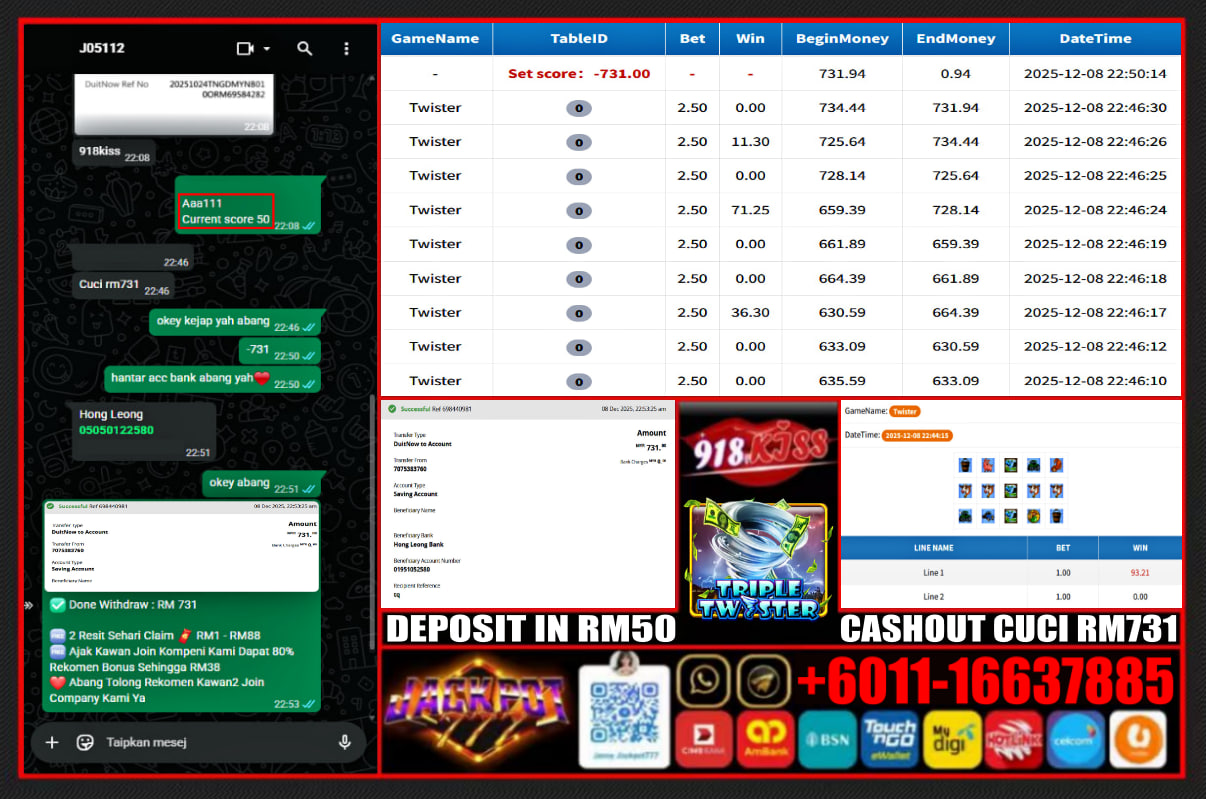Image resolution: width=1206 pixels, height=799 pixels.
Task: Click the GameName column header
Action: click(435, 39)
